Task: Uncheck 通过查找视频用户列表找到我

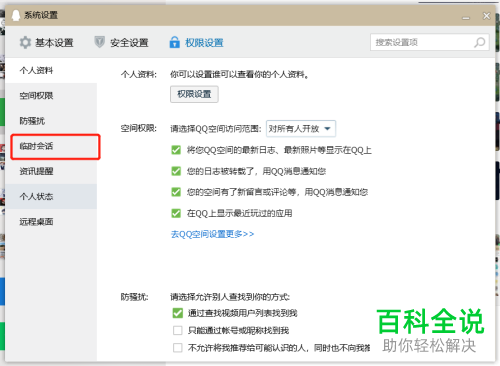Action: pos(178,313)
